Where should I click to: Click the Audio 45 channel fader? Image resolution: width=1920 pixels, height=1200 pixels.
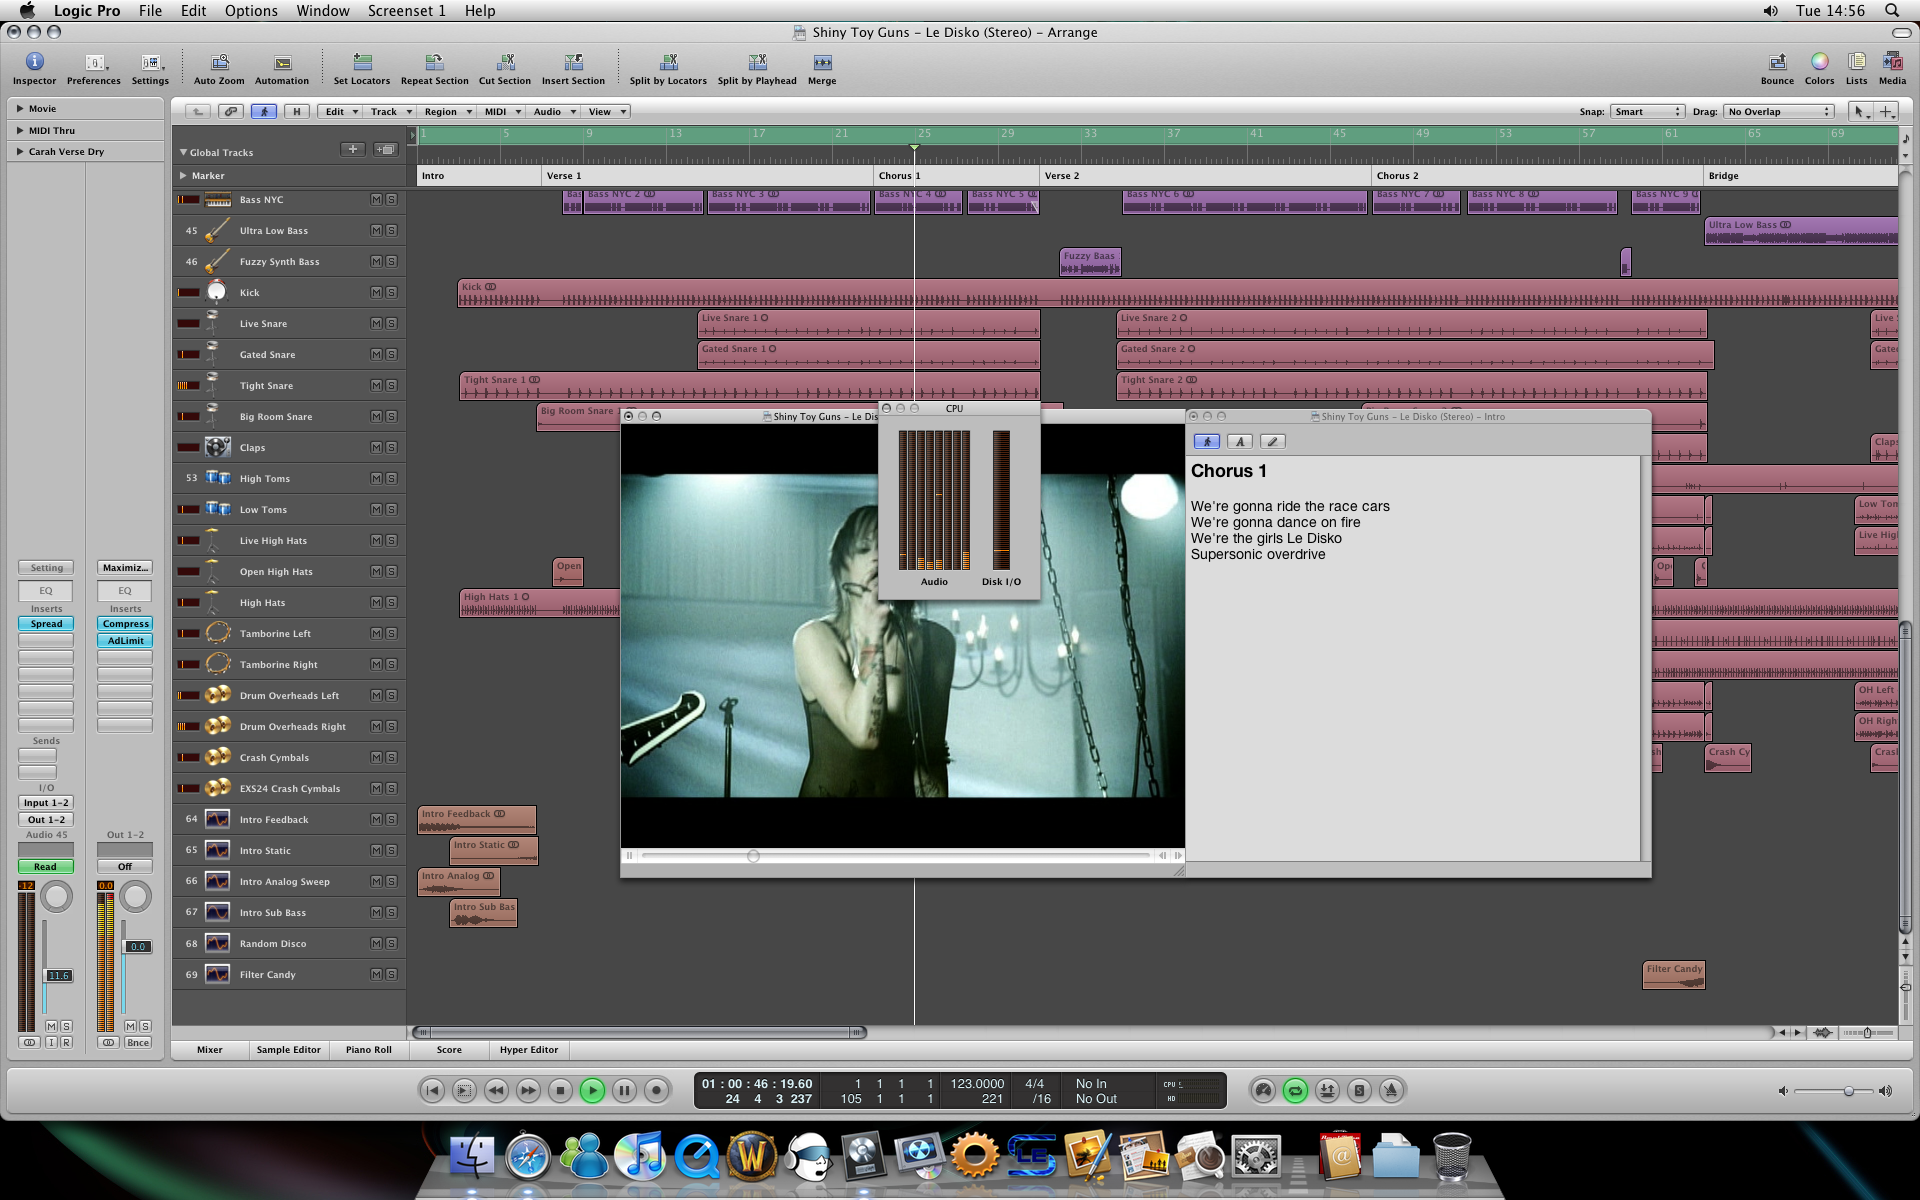[x=59, y=976]
